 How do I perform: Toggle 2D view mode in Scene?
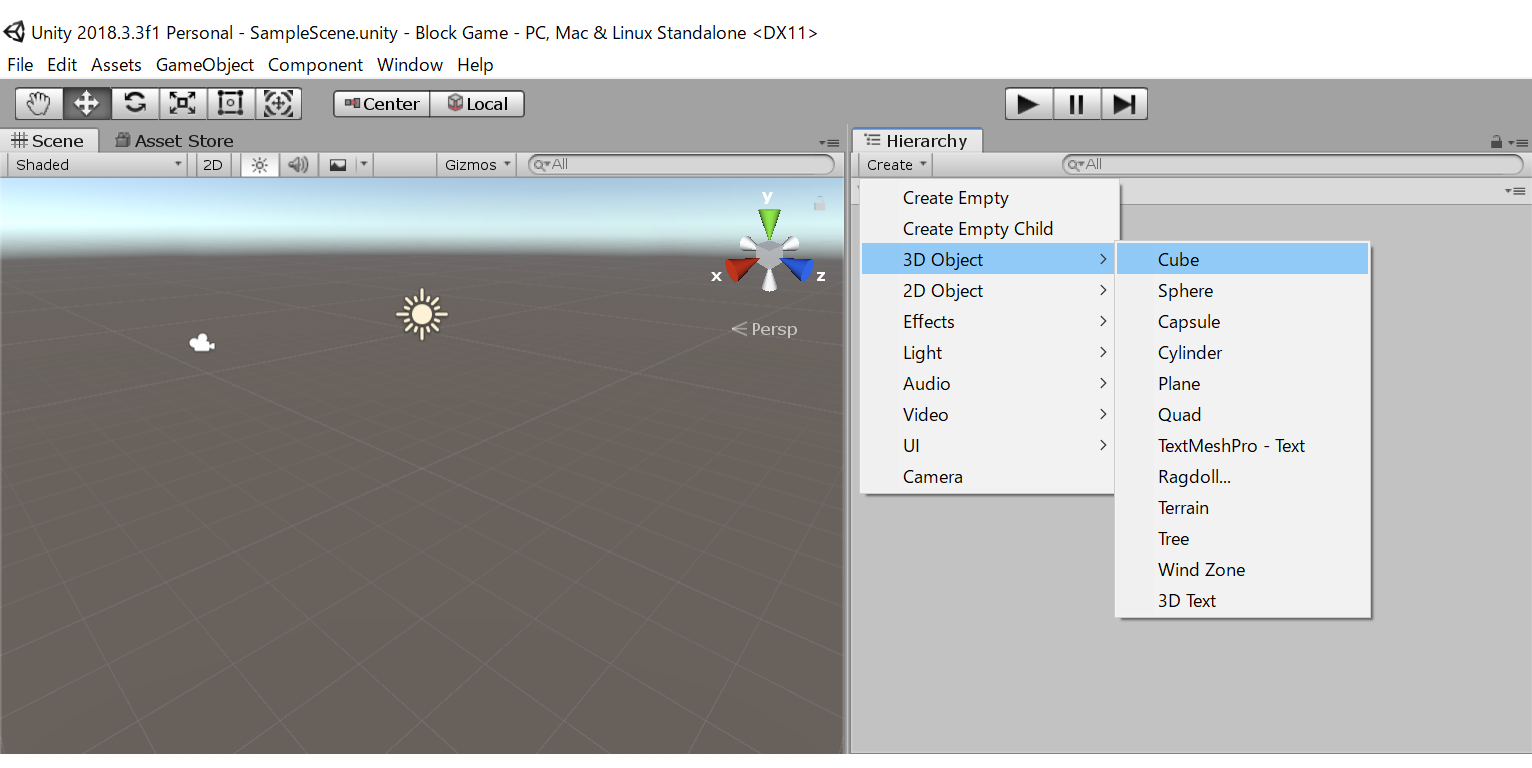click(x=213, y=165)
